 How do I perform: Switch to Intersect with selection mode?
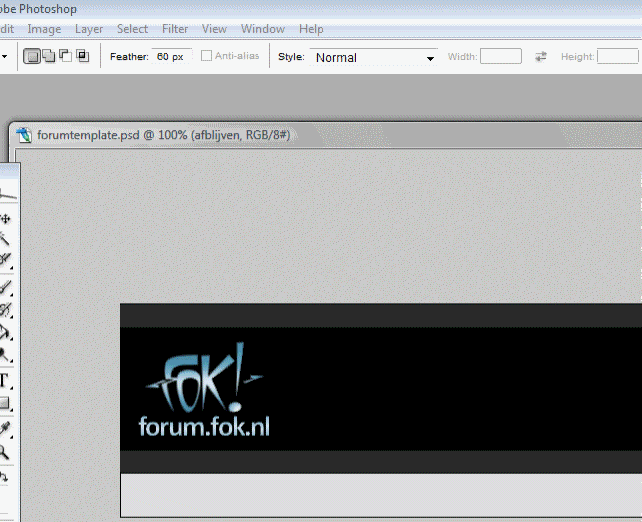coord(82,56)
